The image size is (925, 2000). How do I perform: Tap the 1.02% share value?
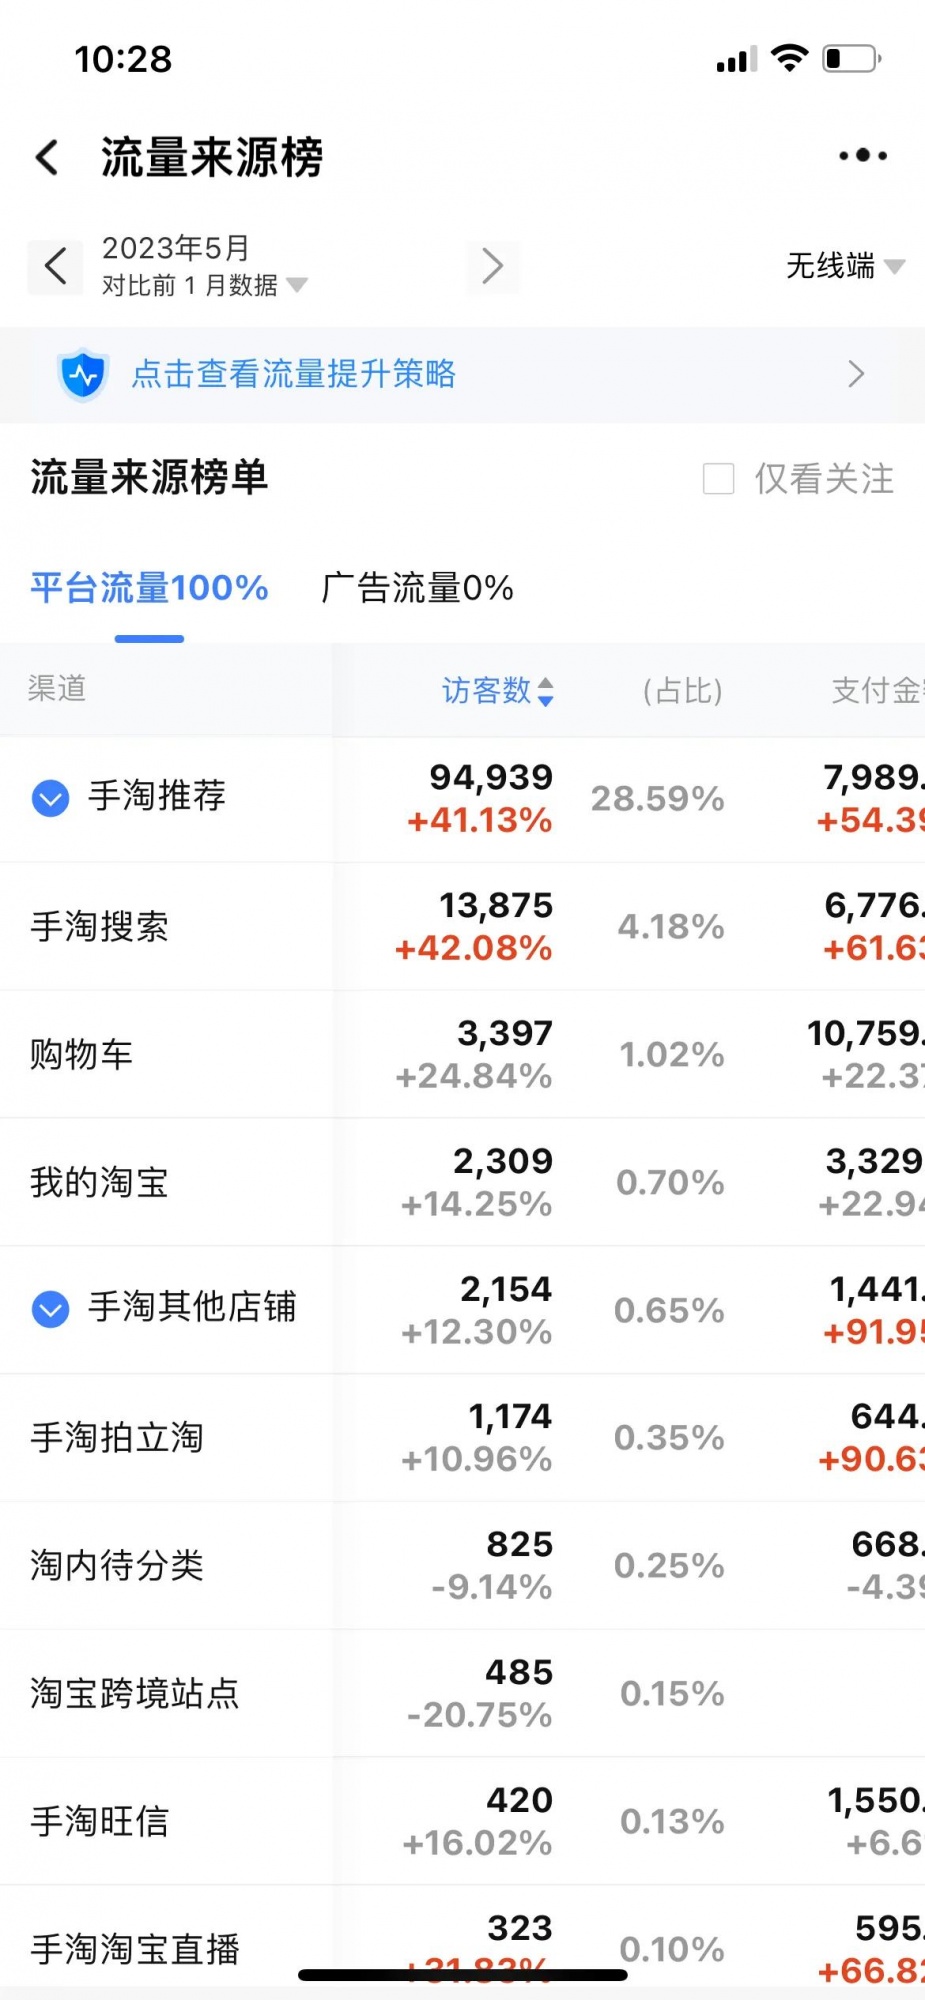tap(672, 1054)
